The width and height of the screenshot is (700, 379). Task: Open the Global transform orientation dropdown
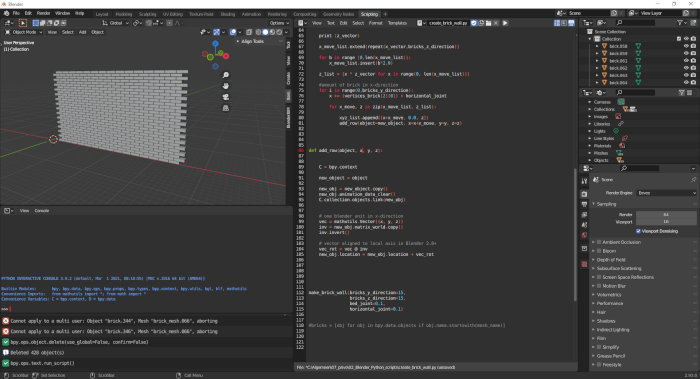click(116, 23)
